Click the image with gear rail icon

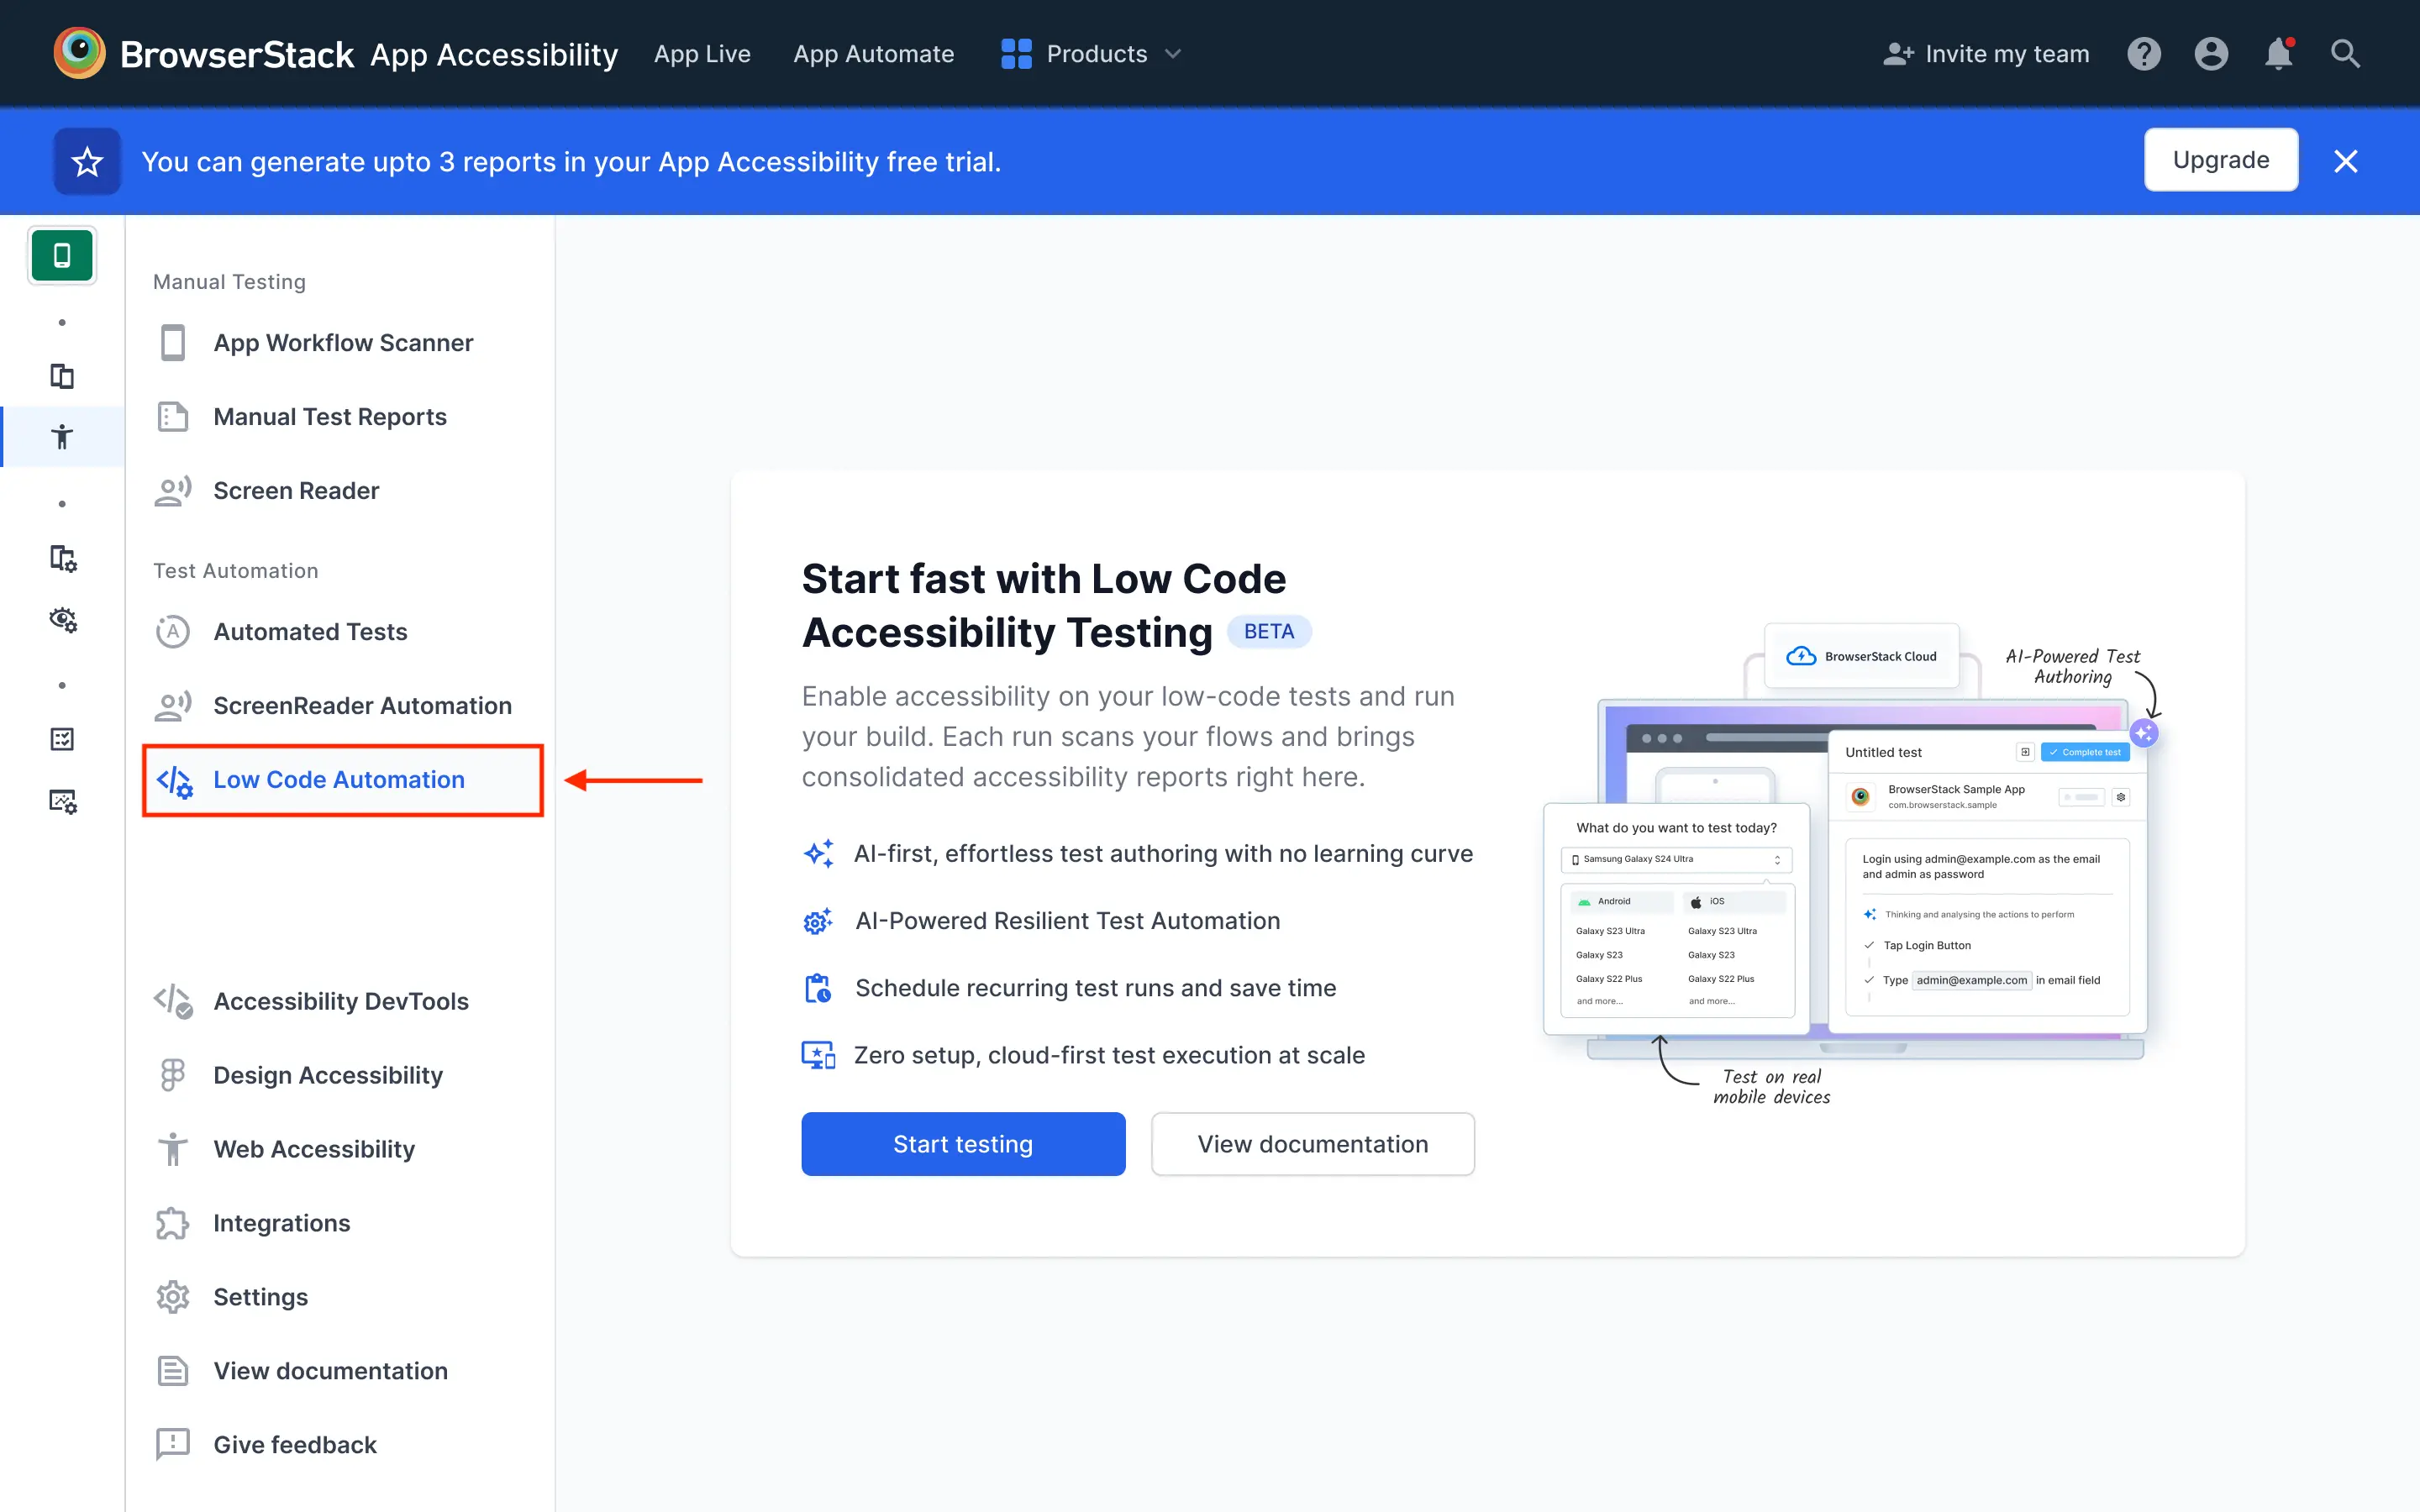pos(62,801)
